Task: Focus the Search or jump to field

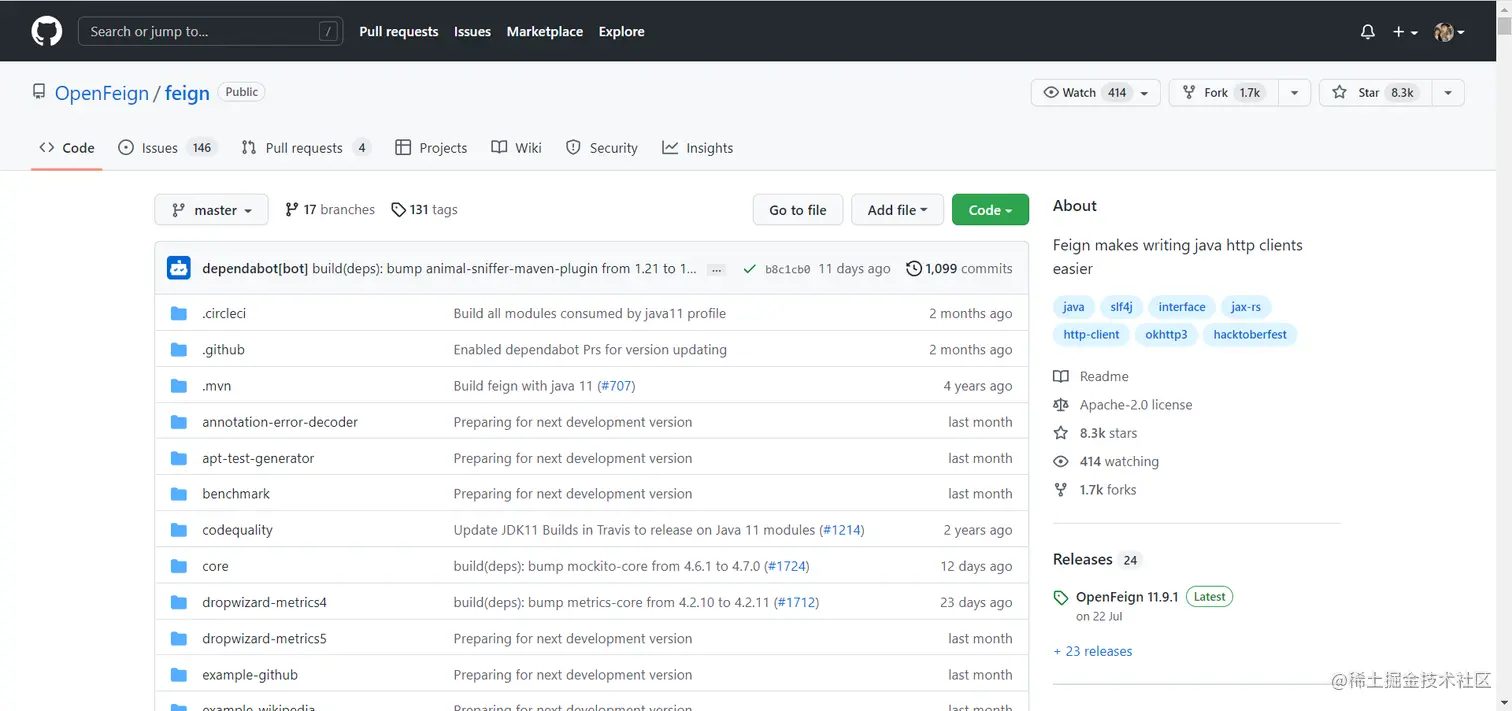Action: point(210,31)
